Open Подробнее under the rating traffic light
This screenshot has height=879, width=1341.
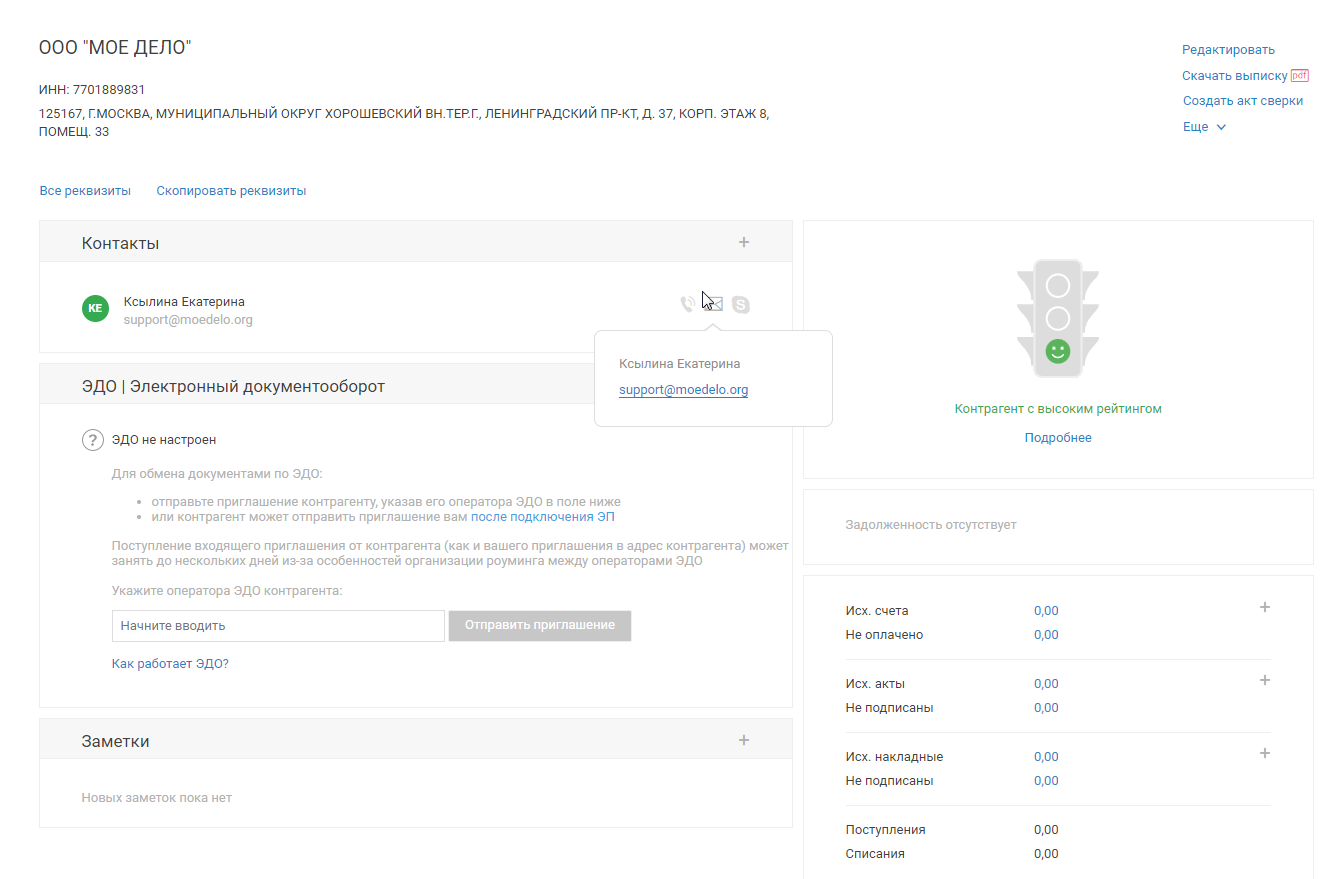point(1058,438)
